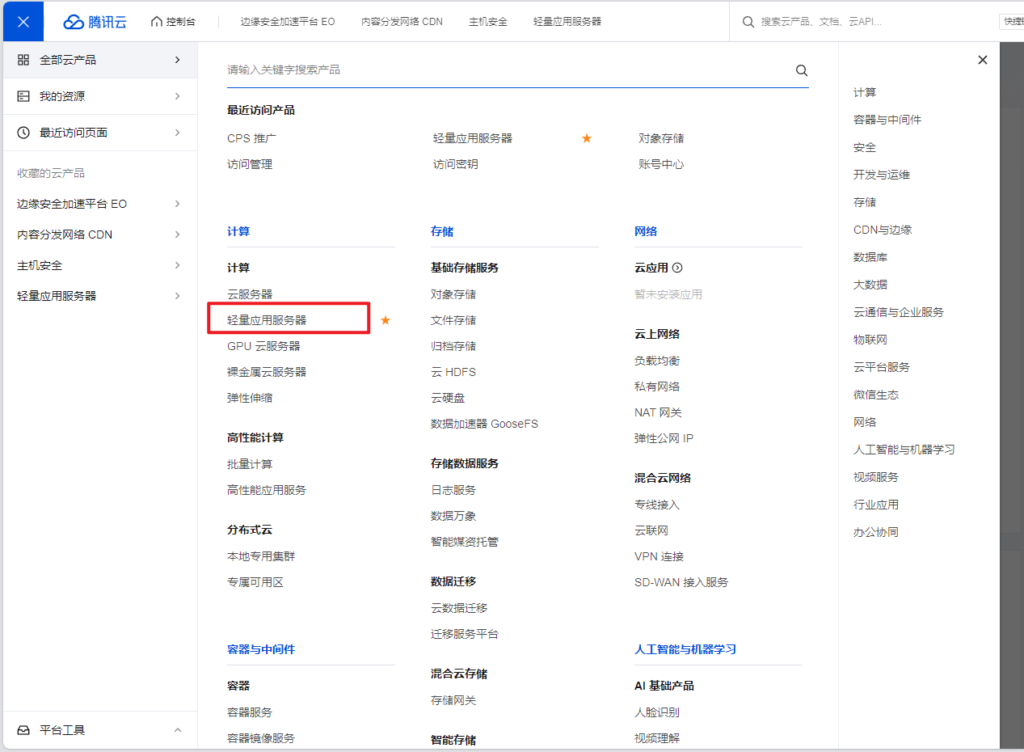Click the magnifier icon in product search

801,70
